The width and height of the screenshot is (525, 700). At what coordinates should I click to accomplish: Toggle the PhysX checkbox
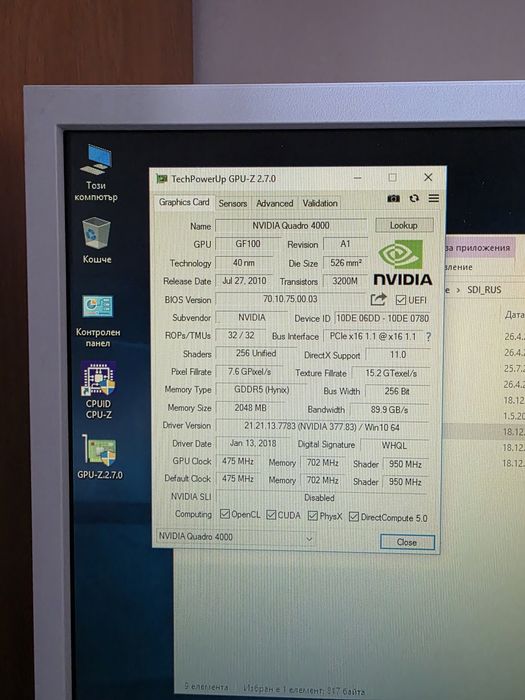312,516
